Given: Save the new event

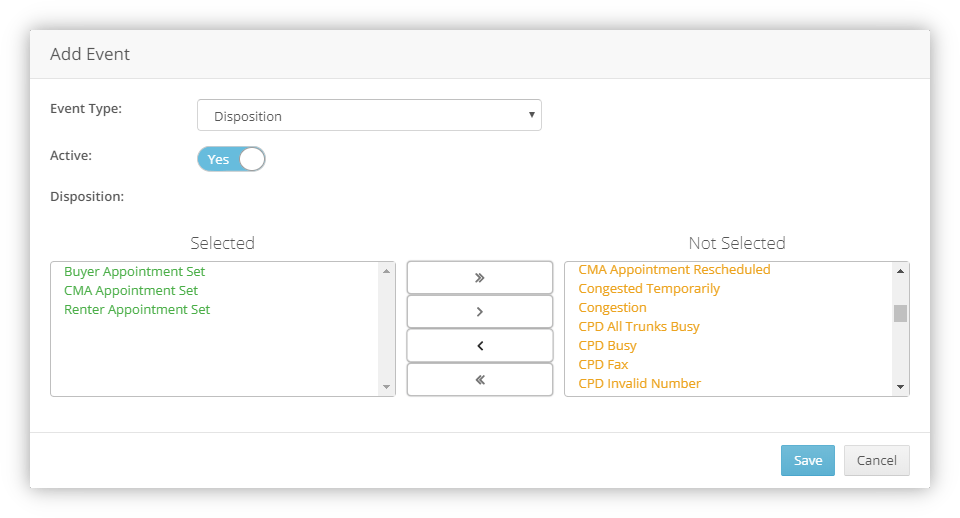Looking at the screenshot, I should click(x=807, y=460).
